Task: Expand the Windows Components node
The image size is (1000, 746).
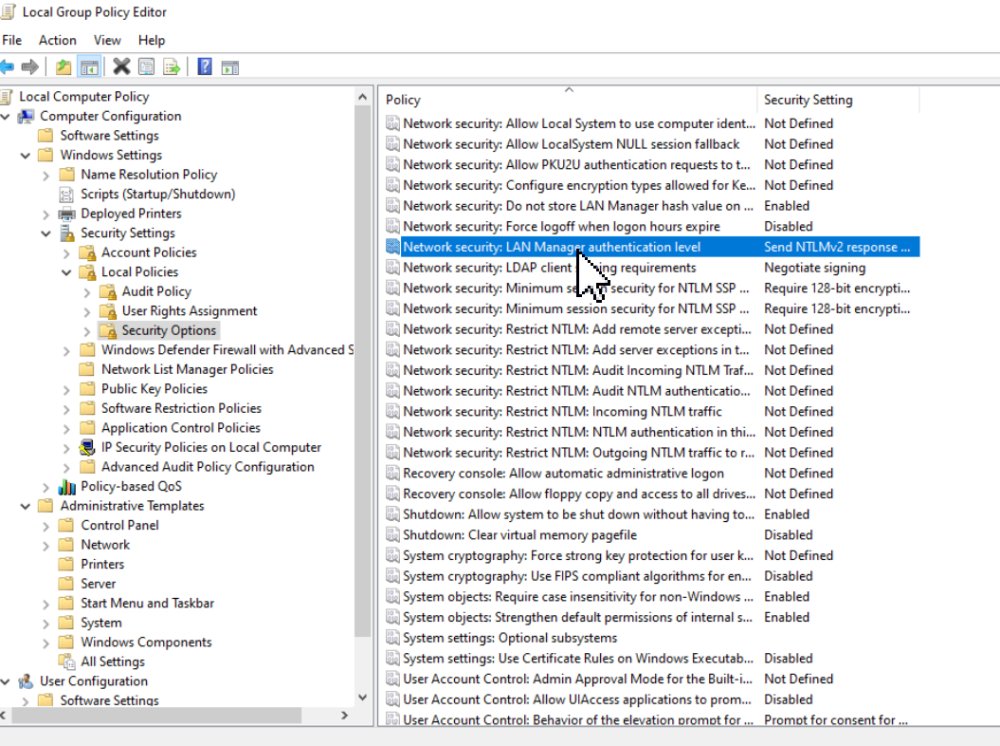Action: (46, 643)
